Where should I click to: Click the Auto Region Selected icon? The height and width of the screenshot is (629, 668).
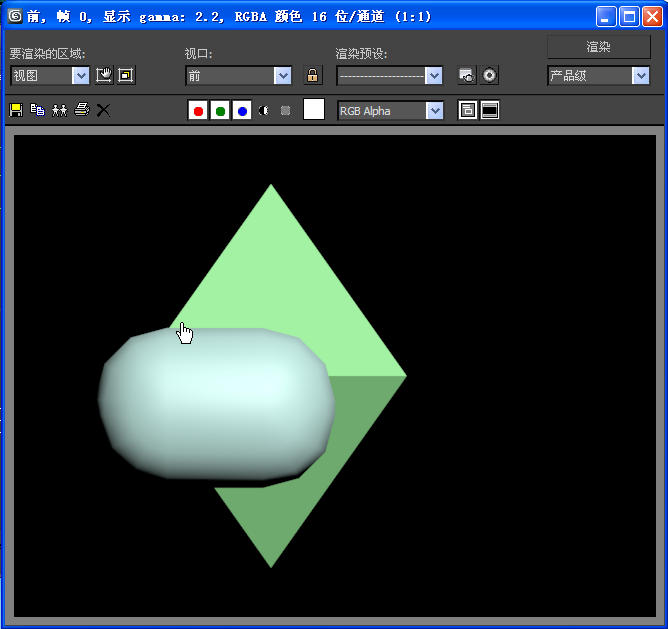[x=126, y=75]
